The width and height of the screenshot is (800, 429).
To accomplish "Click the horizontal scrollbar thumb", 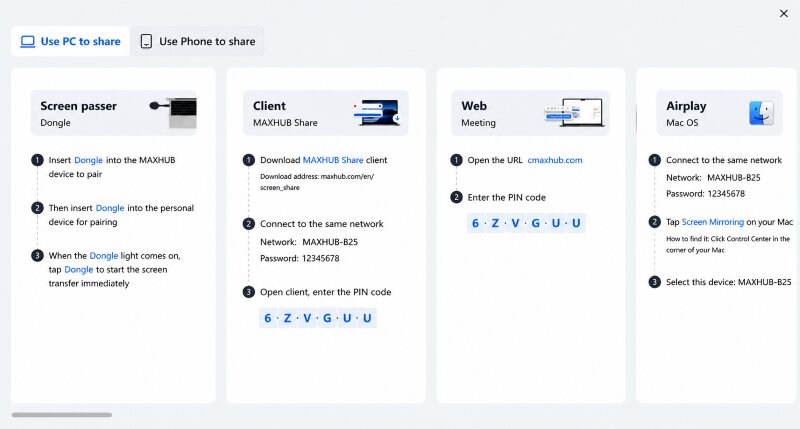I will (62, 415).
